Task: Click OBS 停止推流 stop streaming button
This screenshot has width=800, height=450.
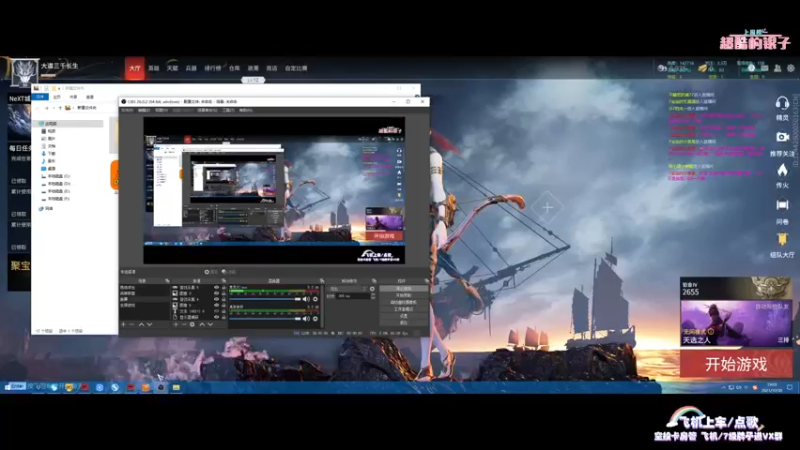Action: tap(404, 288)
